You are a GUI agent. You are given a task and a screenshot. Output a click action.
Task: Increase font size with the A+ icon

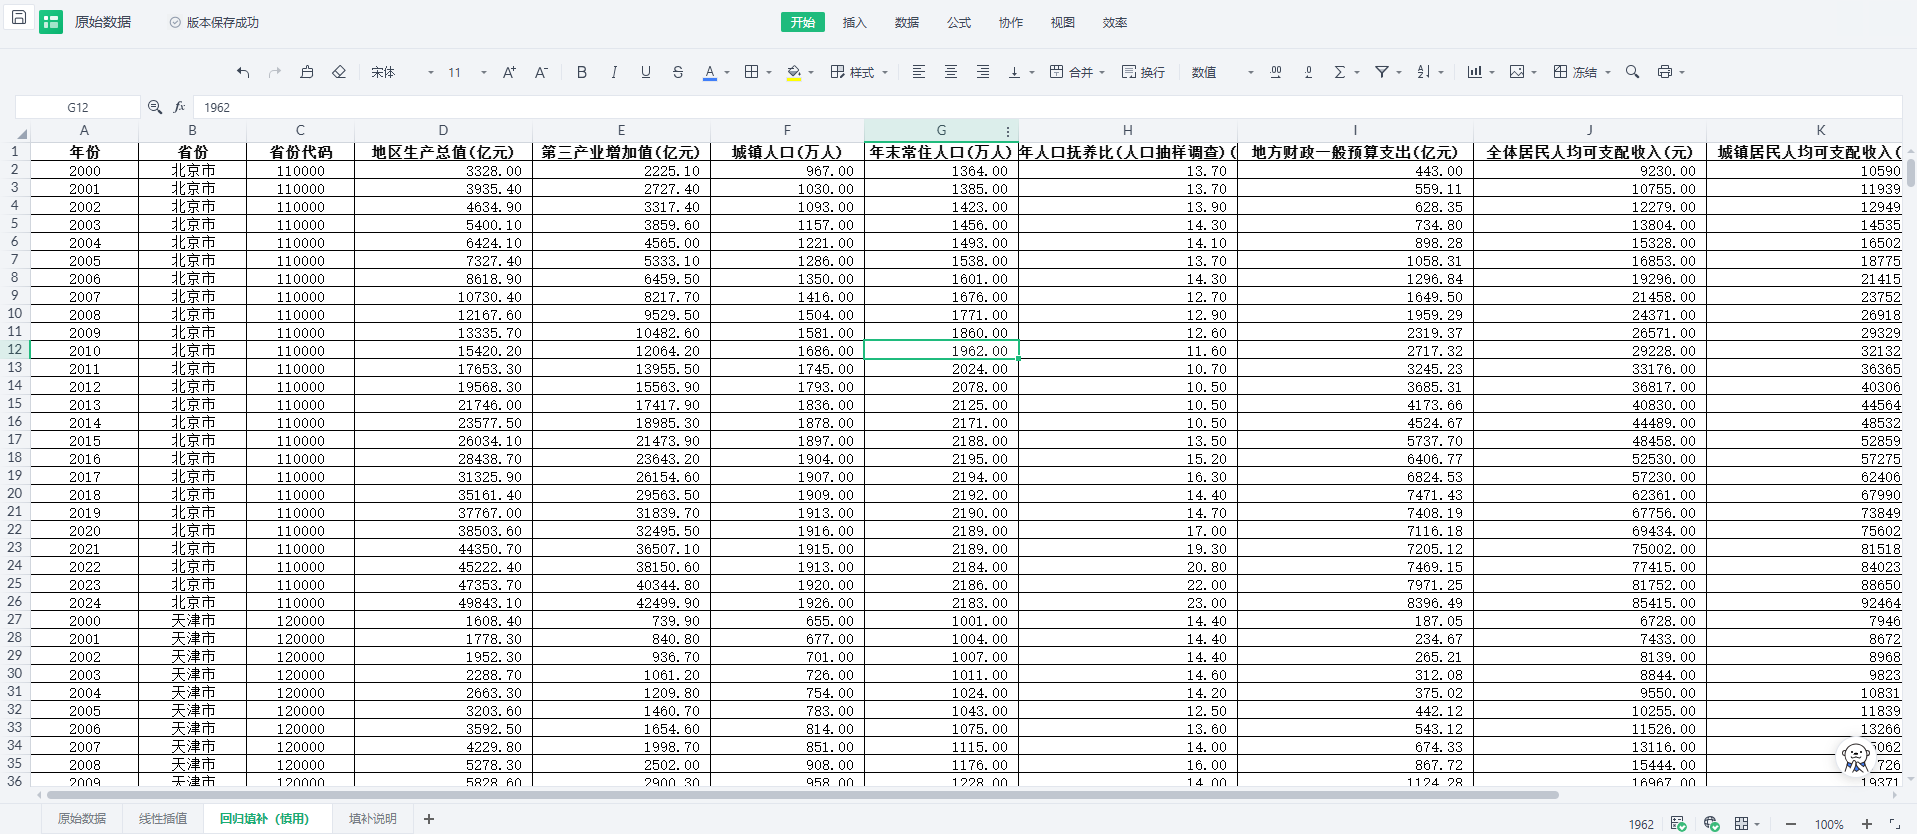[509, 72]
